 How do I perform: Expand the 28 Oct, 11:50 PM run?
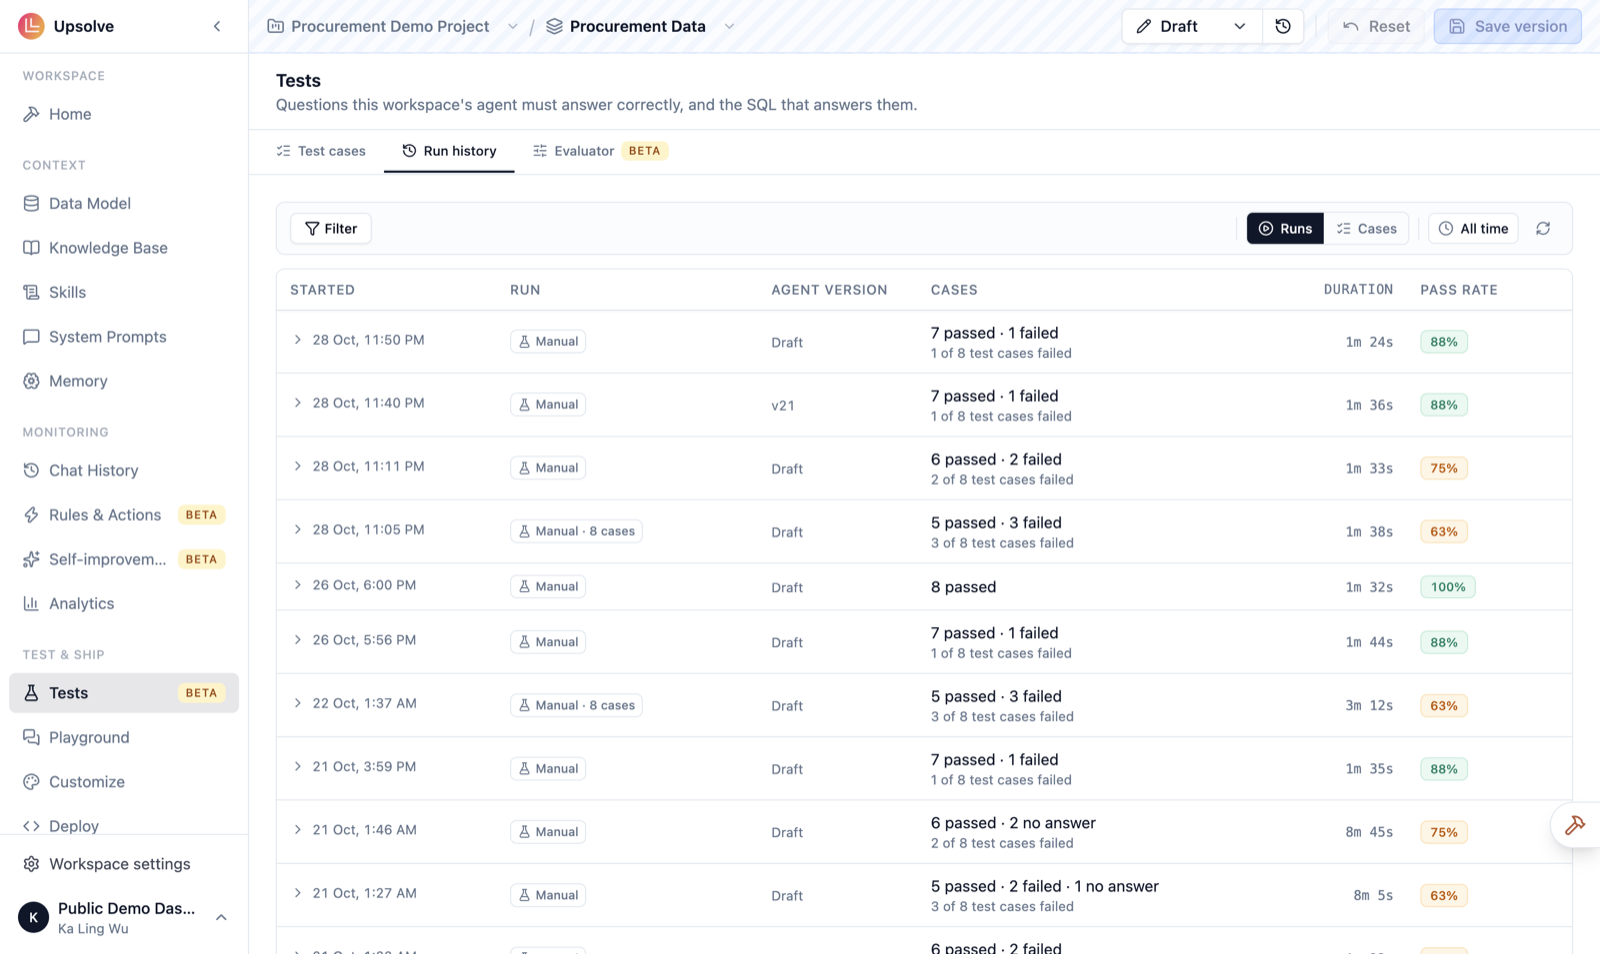(297, 340)
